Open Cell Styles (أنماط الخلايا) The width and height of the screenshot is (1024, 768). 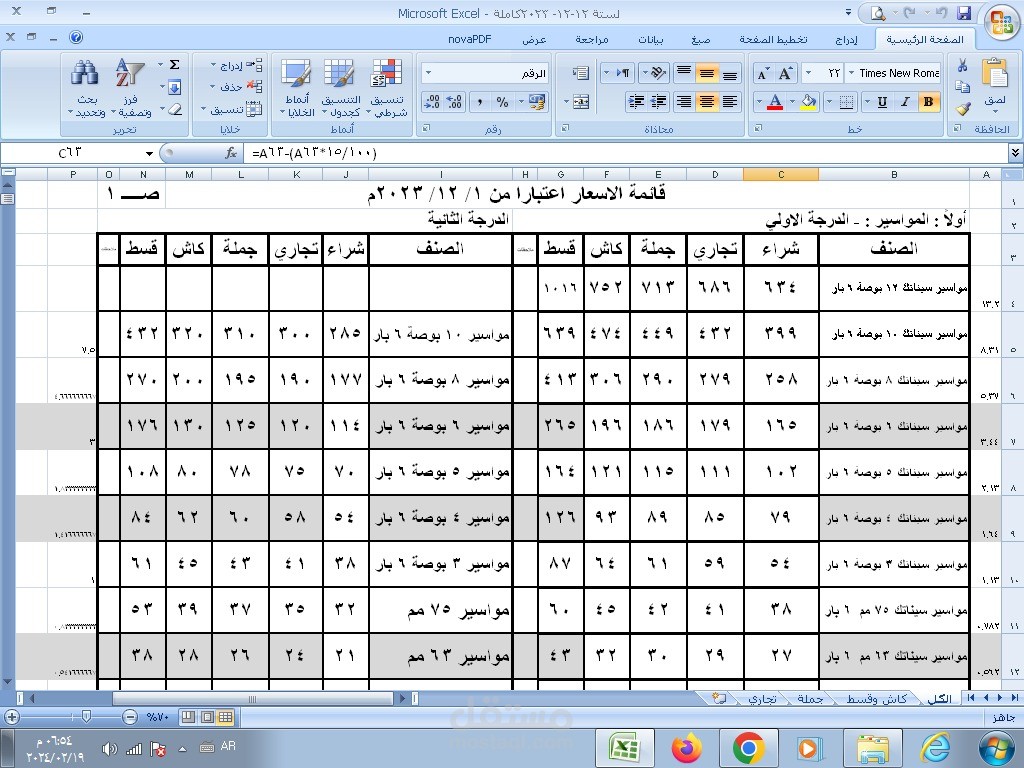pyautogui.click(x=296, y=88)
